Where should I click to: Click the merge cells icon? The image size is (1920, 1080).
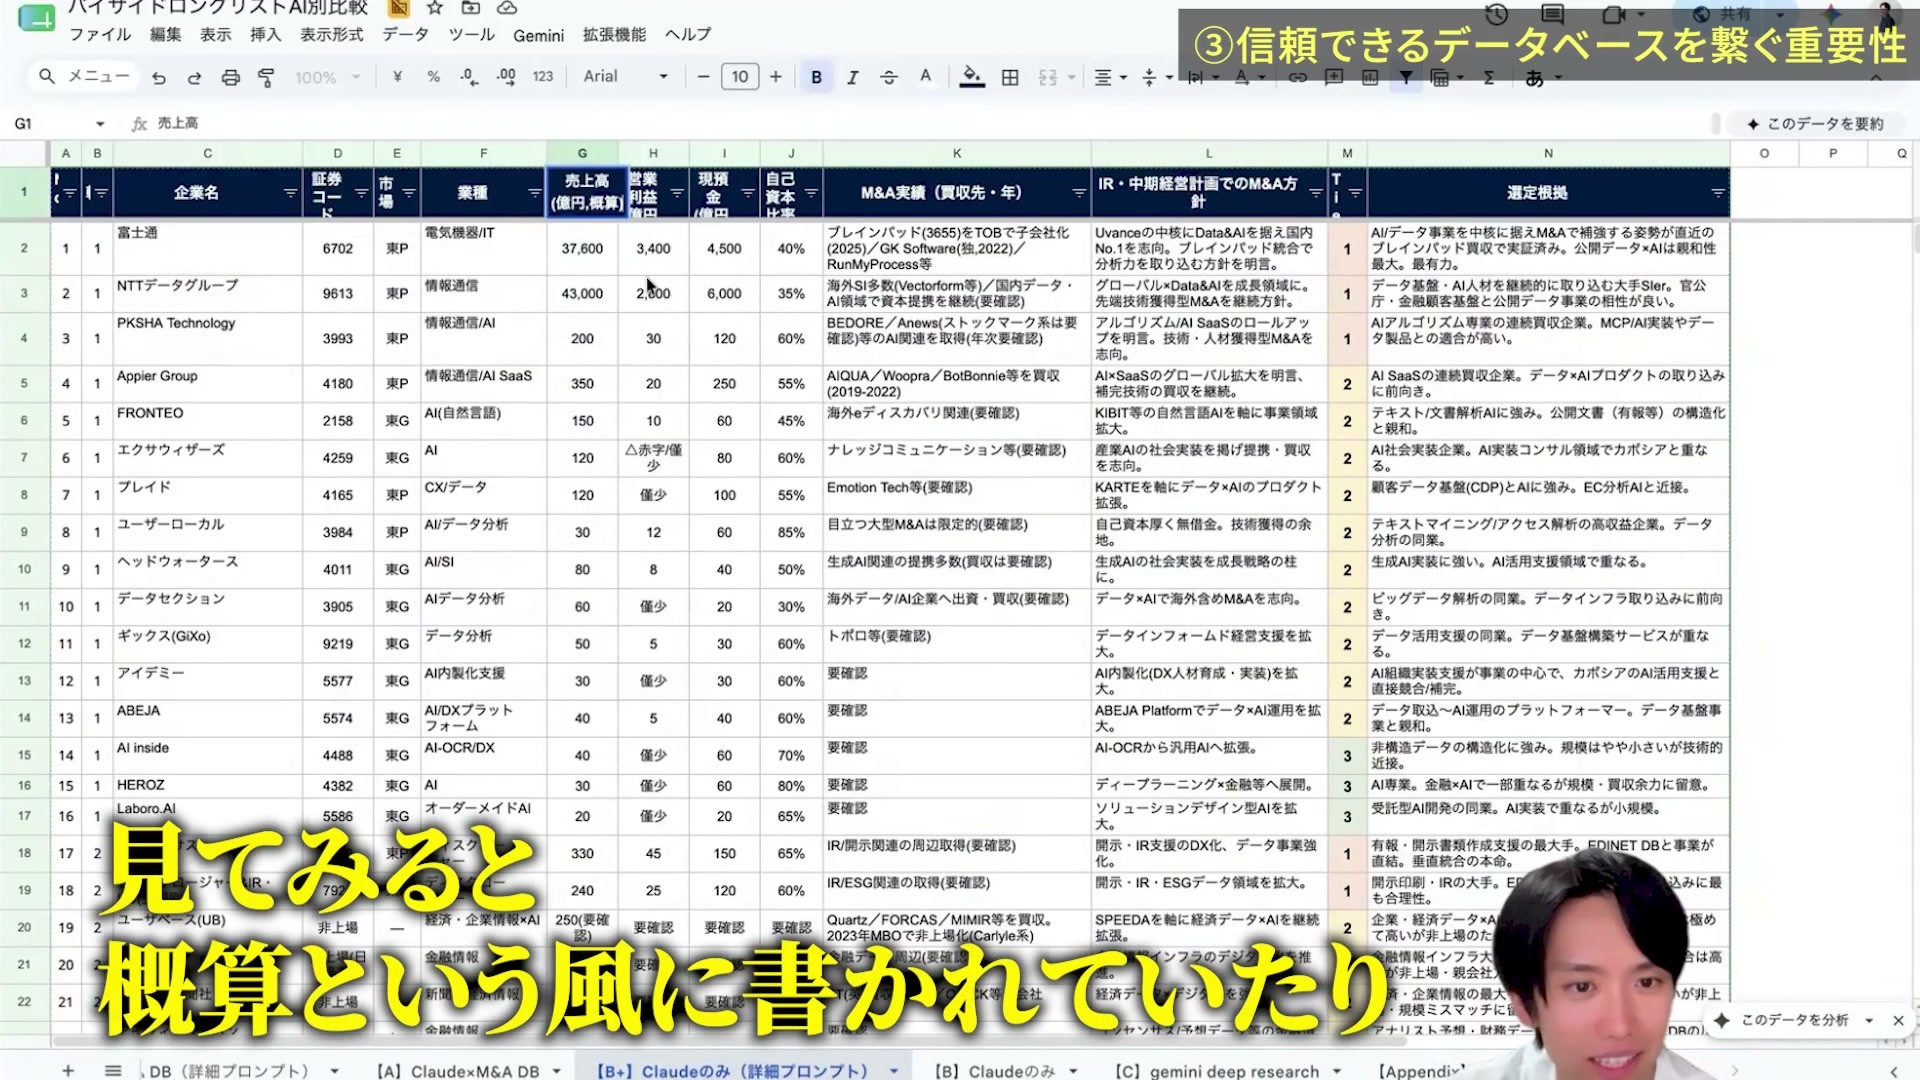pos(1048,77)
